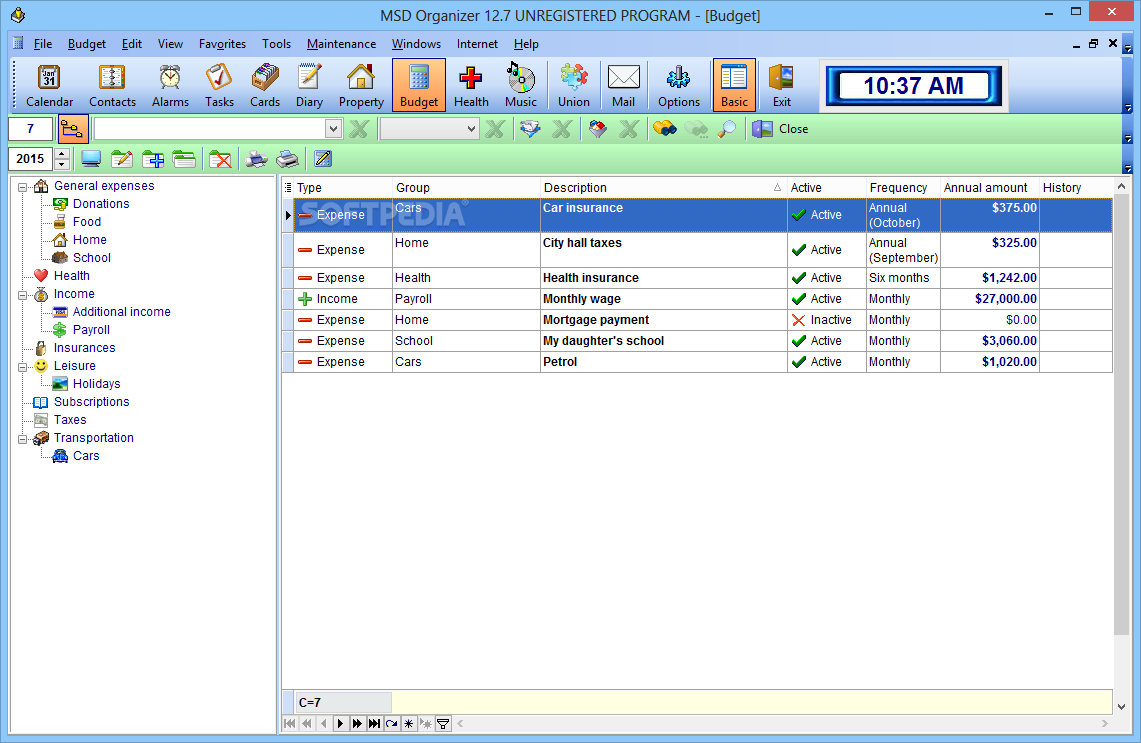Open the Music module
The height and width of the screenshot is (743, 1141).
pos(521,85)
